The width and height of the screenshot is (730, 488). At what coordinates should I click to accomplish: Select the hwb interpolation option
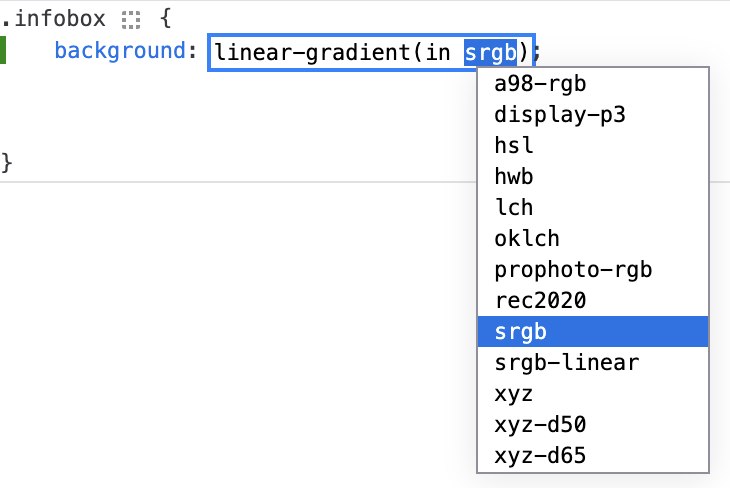pyautogui.click(x=514, y=177)
